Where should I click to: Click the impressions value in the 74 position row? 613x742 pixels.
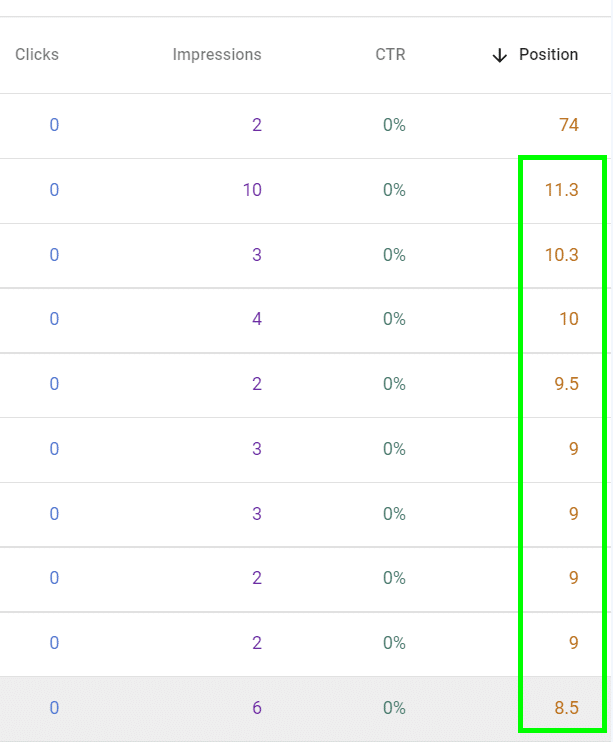(257, 126)
